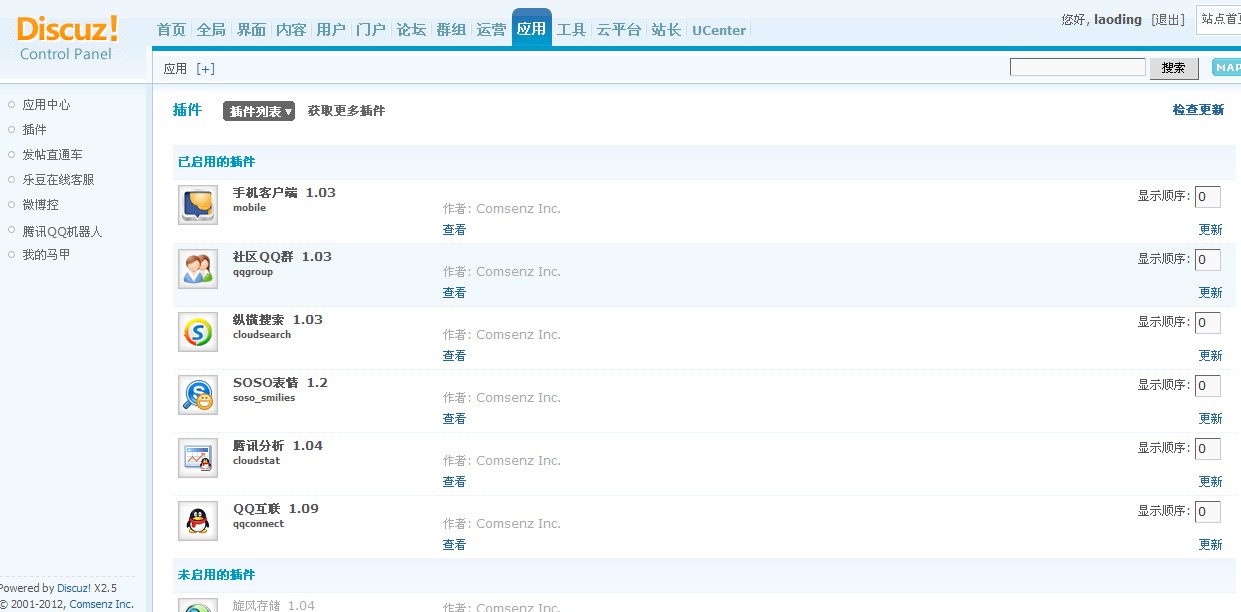Focus 显示顺序 field for 腾讯分析
Screen dimensions: 1241x612
click(x=1208, y=449)
